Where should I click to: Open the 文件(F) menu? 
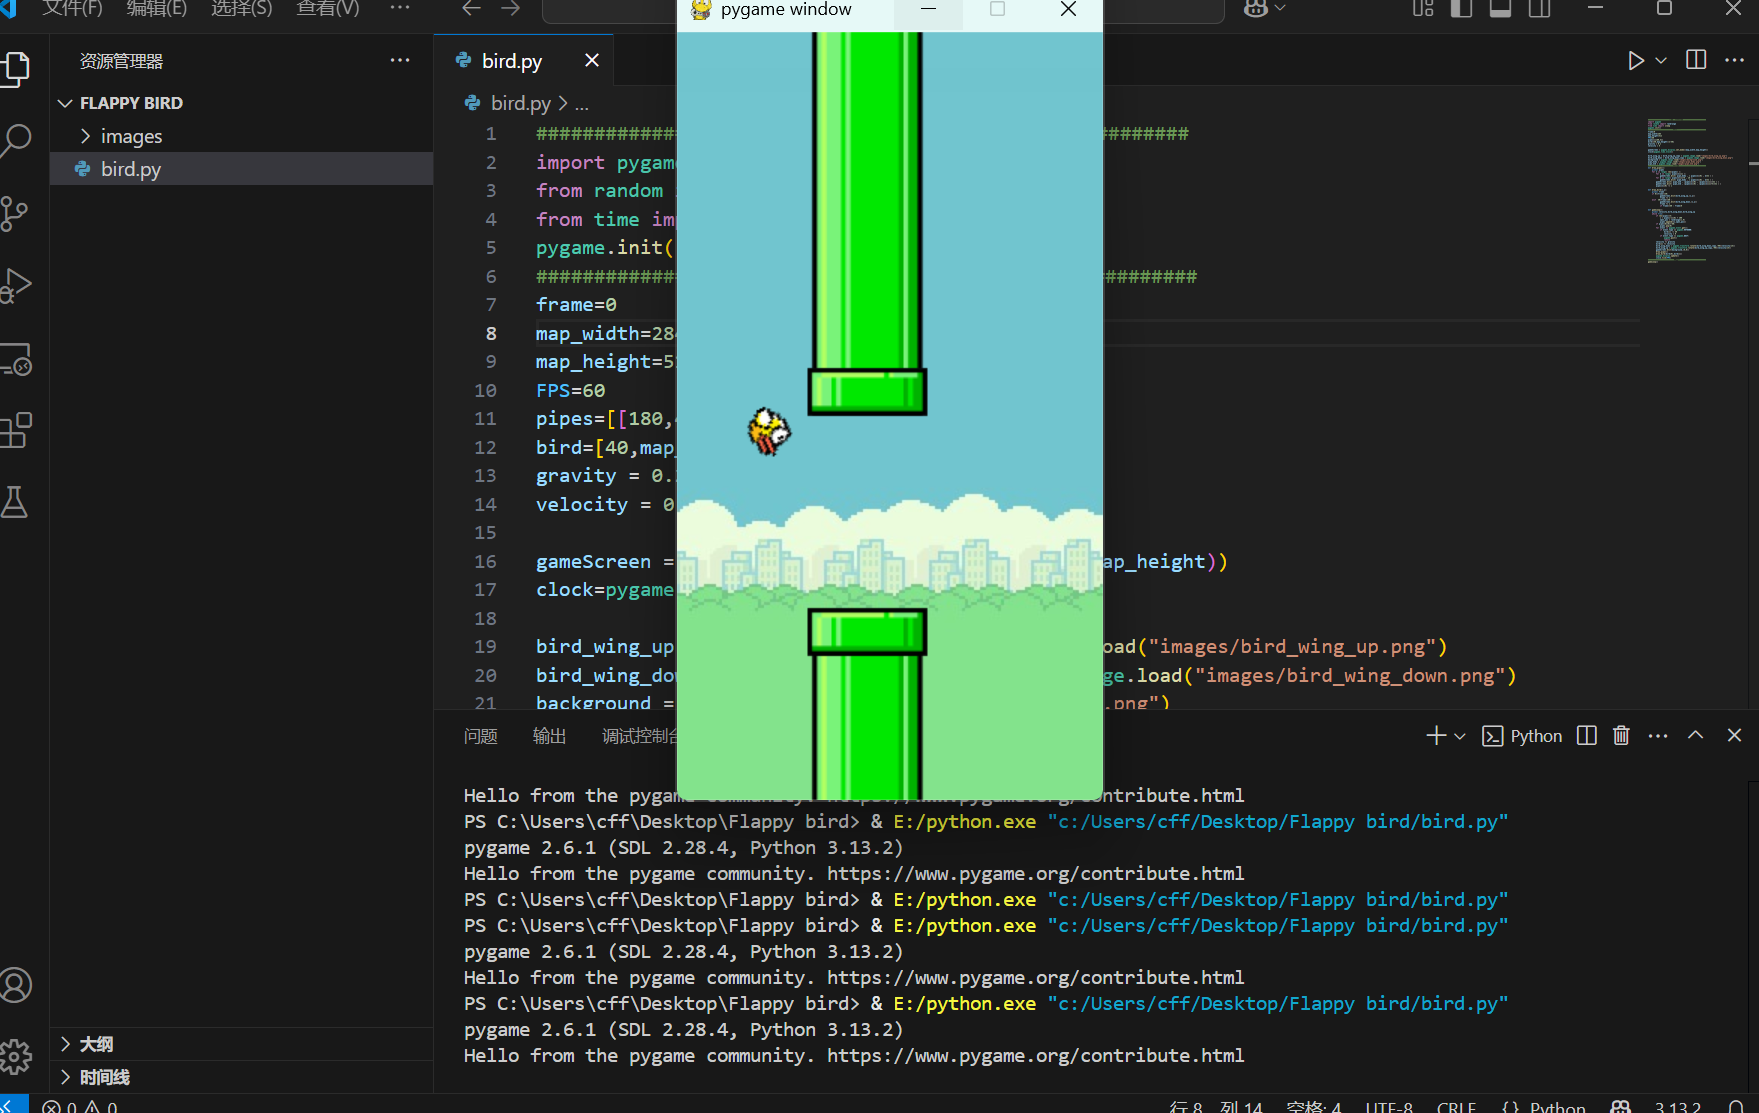tap(72, 9)
